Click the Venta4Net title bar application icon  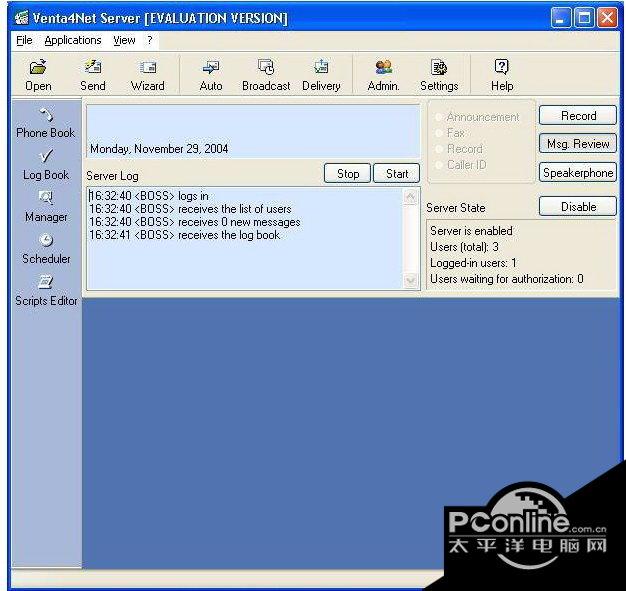pos(21,18)
